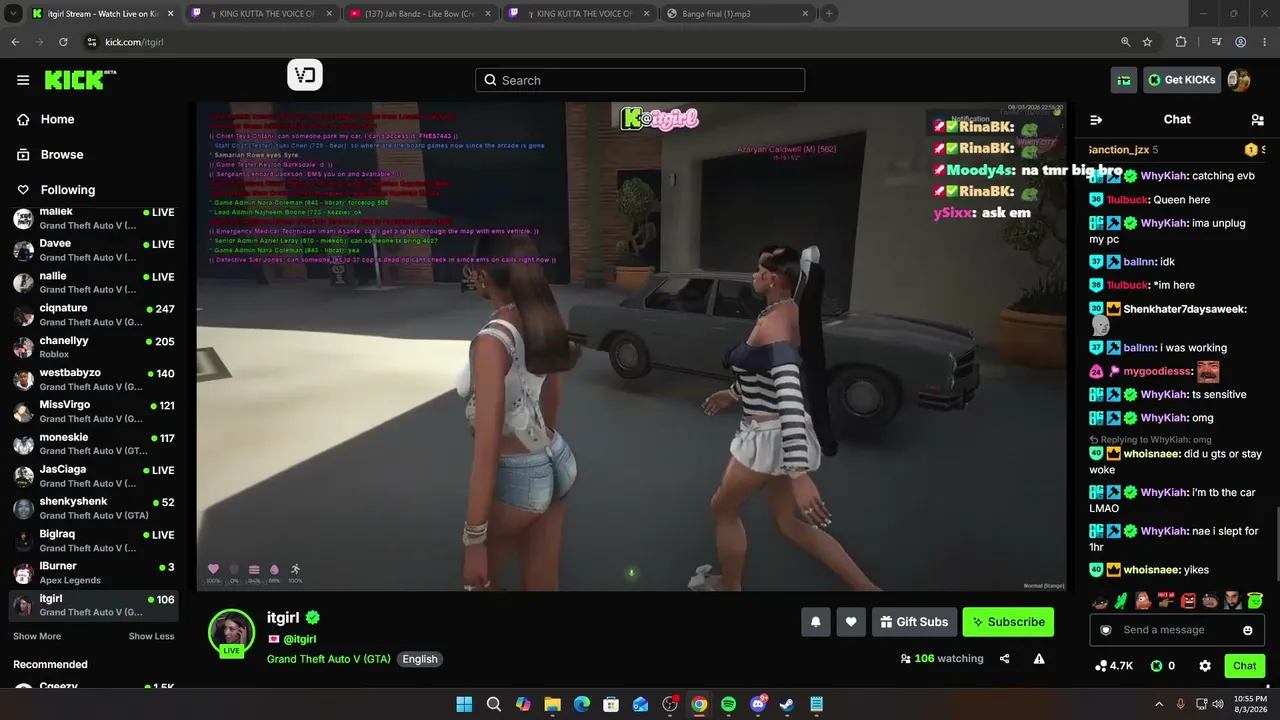1280x720 pixels.
Task: Click the kick.com/itgirl address bar
Action: [x=600, y=42]
